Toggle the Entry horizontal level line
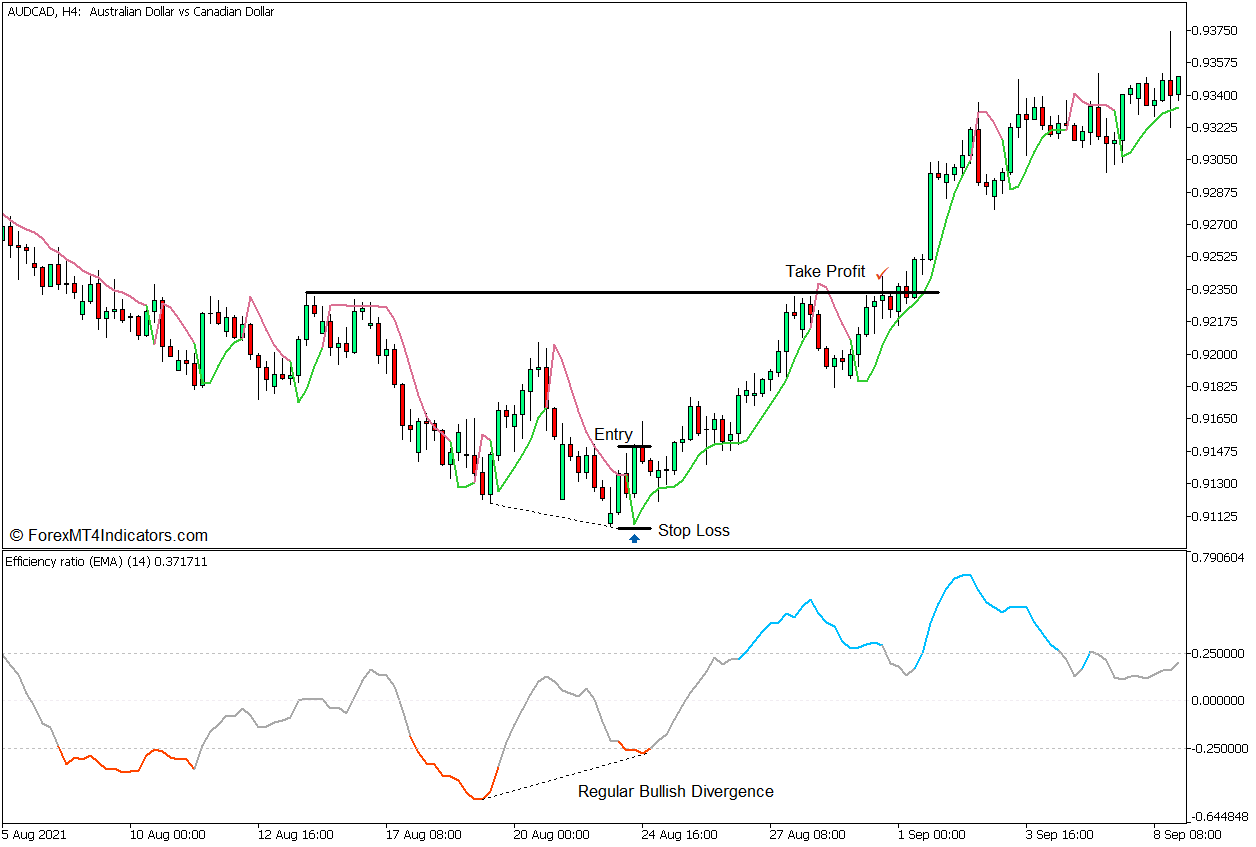This screenshot has height=847, width=1256. pyautogui.click(x=635, y=447)
